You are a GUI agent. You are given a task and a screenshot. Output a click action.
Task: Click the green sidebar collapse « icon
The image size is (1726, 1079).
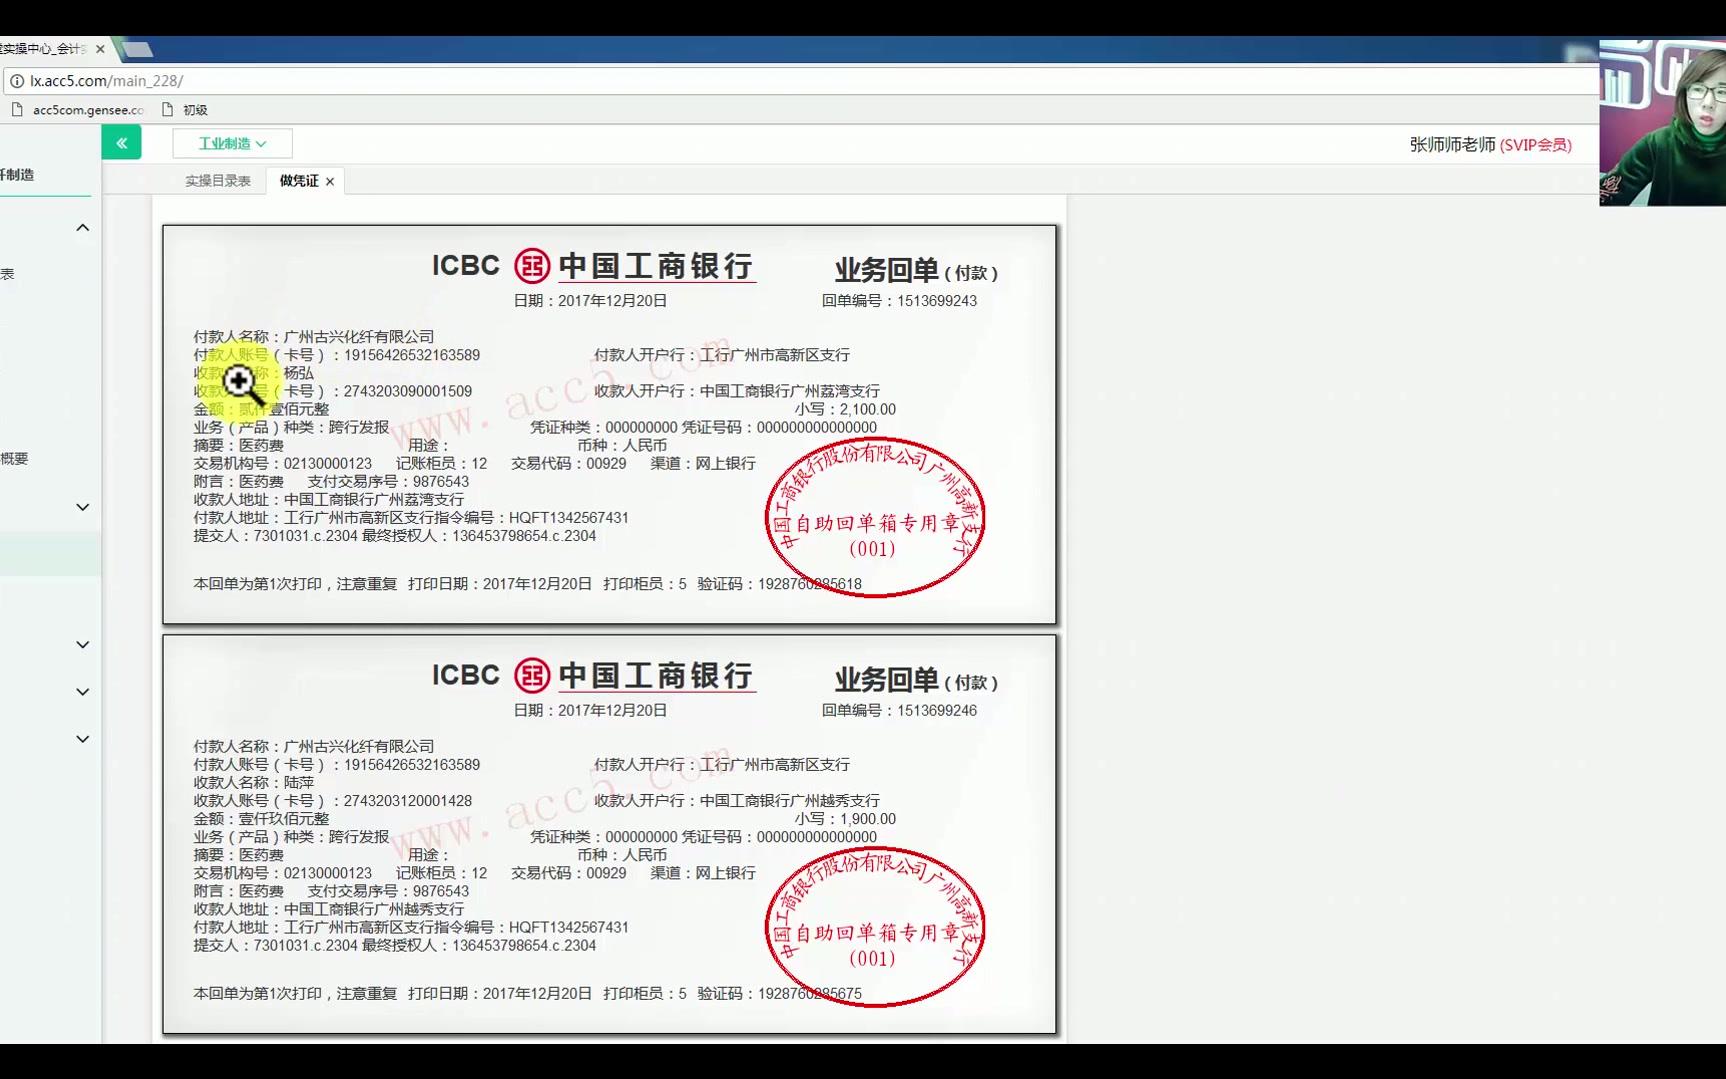(121, 142)
